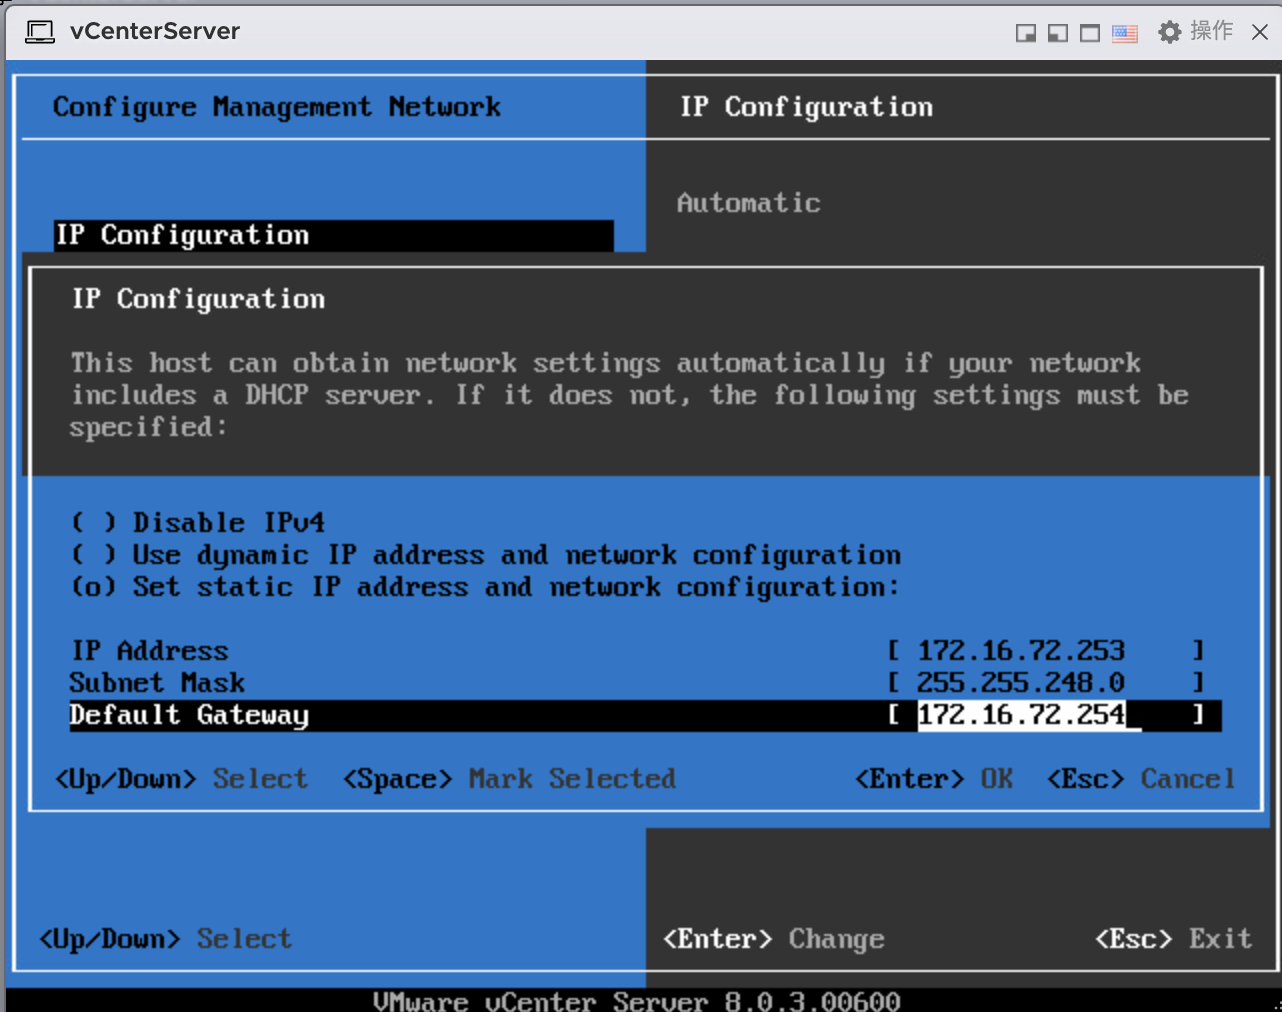Click the IP Address field 172.16.72.253
The height and width of the screenshot is (1012, 1282).
click(x=1021, y=651)
